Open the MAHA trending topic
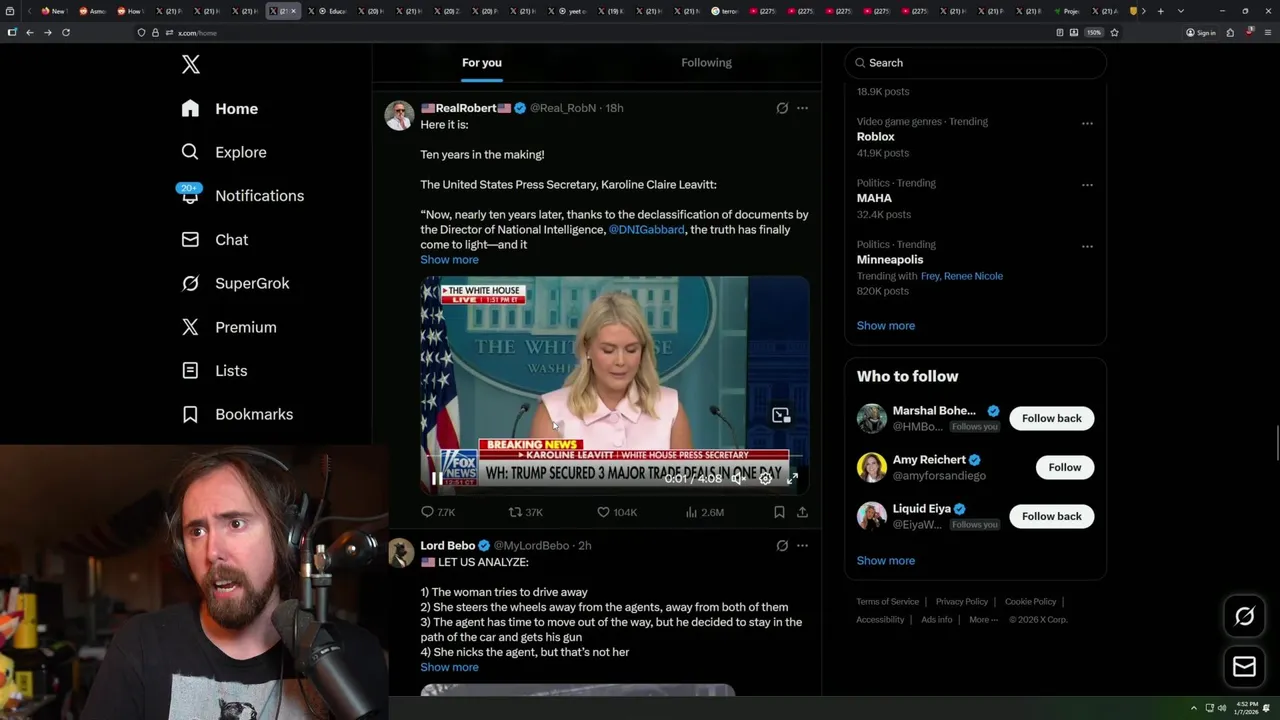 point(874,198)
